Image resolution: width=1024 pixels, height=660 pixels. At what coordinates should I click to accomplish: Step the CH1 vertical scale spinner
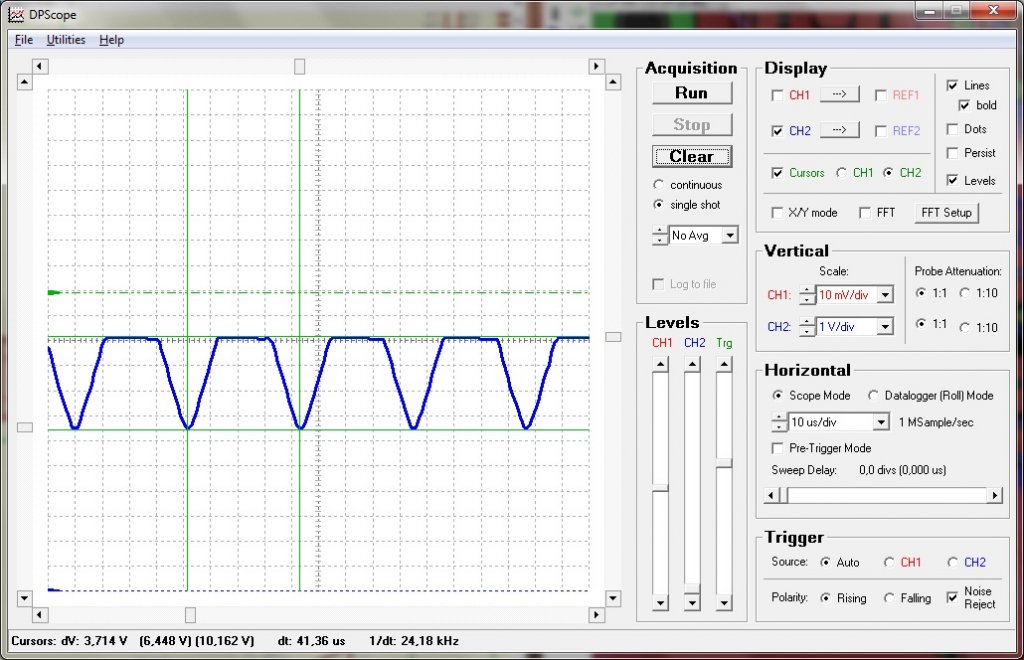[x=807, y=295]
